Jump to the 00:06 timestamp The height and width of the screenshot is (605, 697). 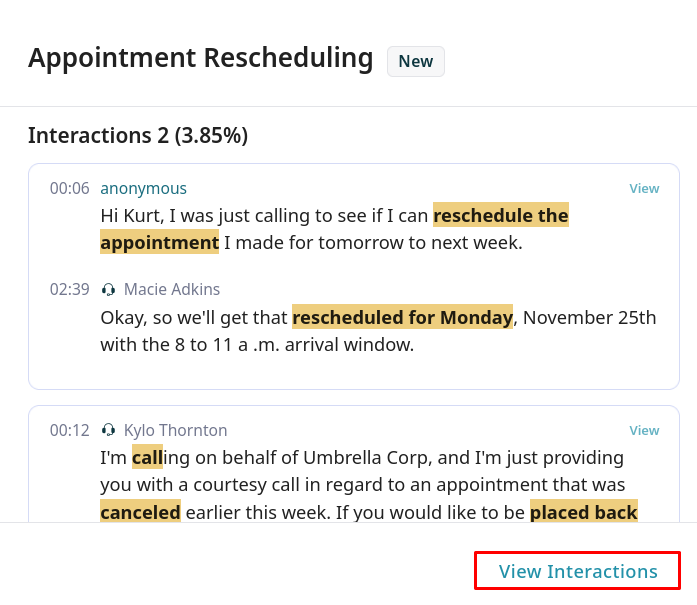click(70, 188)
